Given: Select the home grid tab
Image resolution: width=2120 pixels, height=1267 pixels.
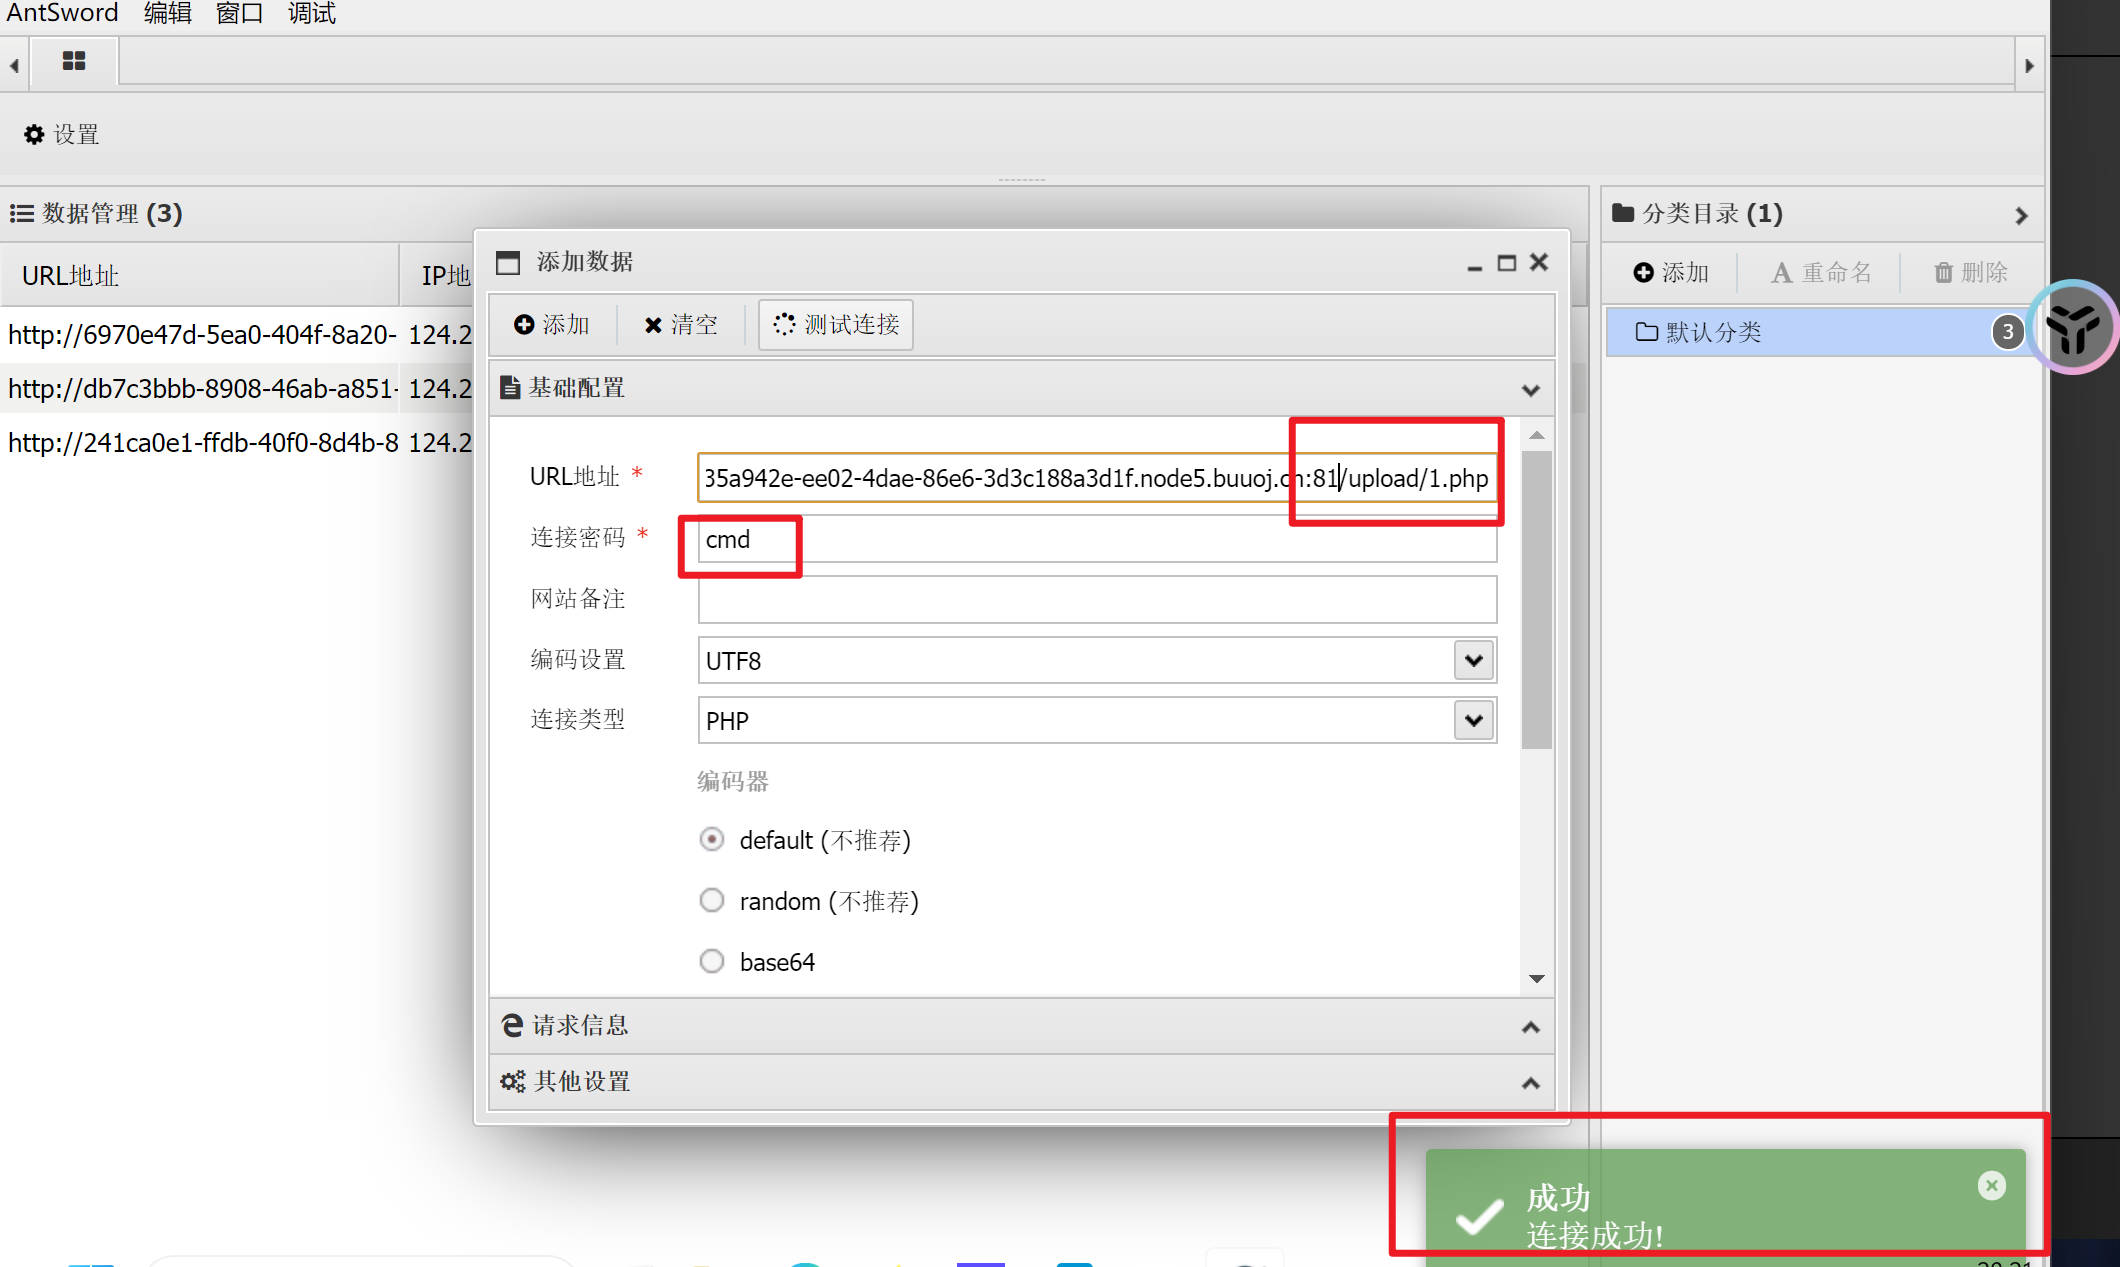Looking at the screenshot, I should pyautogui.click(x=74, y=62).
